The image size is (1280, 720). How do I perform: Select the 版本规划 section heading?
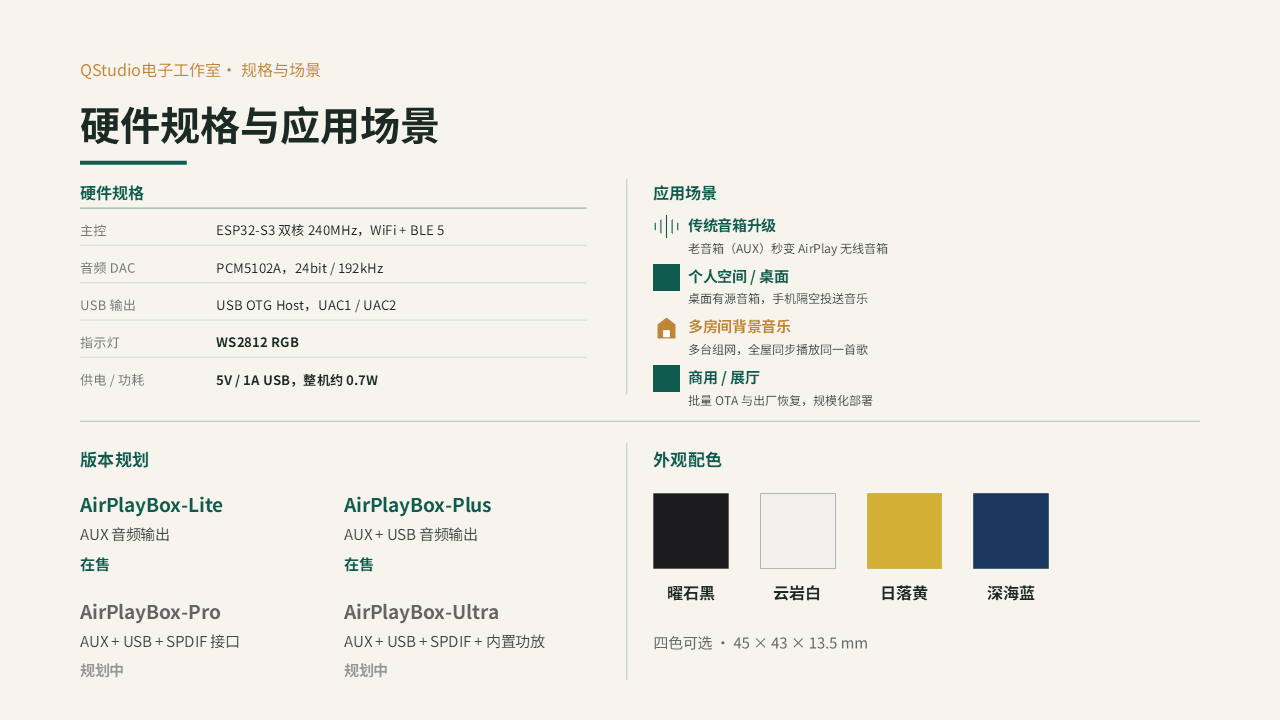click(114, 460)
